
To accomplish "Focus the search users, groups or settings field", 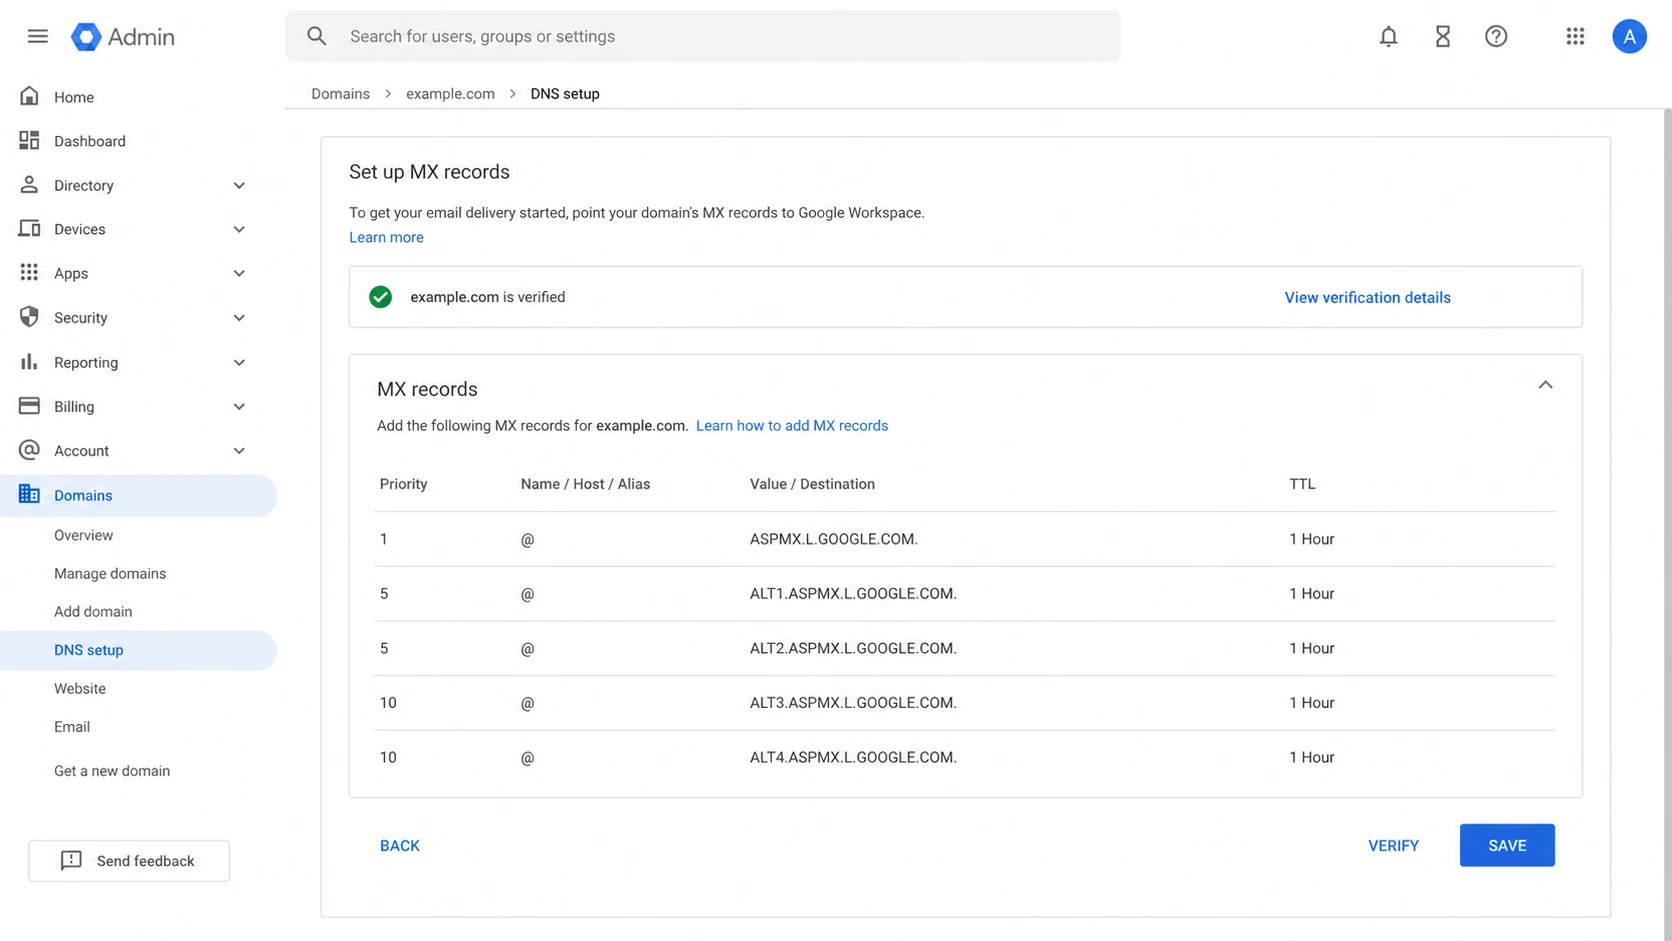I will (703, 36).
